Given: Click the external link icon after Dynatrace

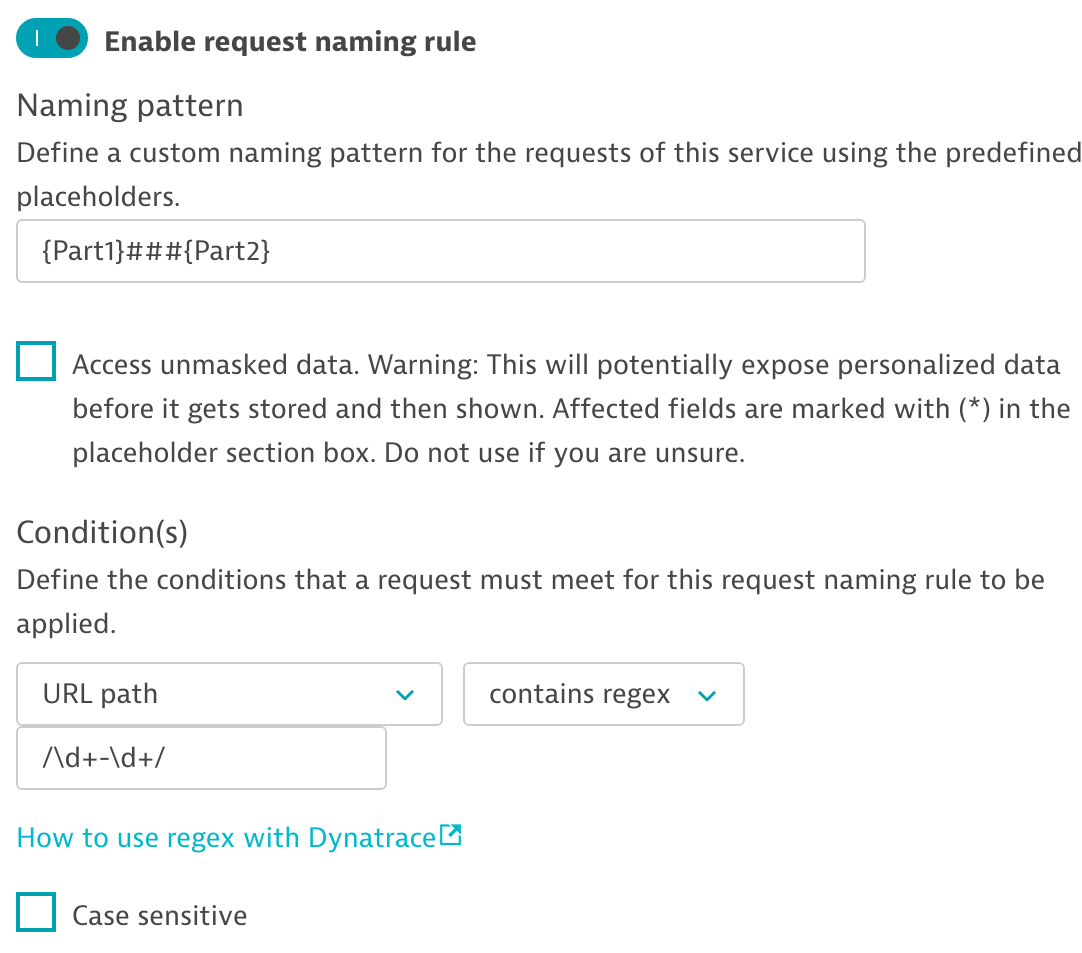Looking at the screenshot, I should (451, 836).
